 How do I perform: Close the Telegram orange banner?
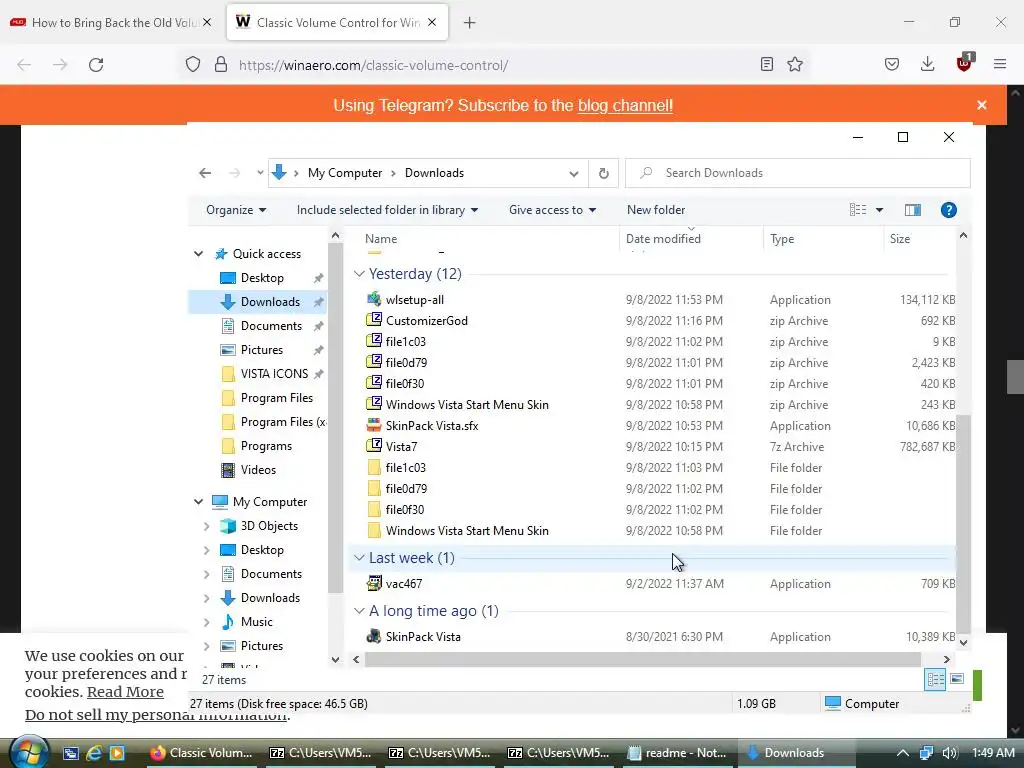pyautogui.click(x=982, y=105)
